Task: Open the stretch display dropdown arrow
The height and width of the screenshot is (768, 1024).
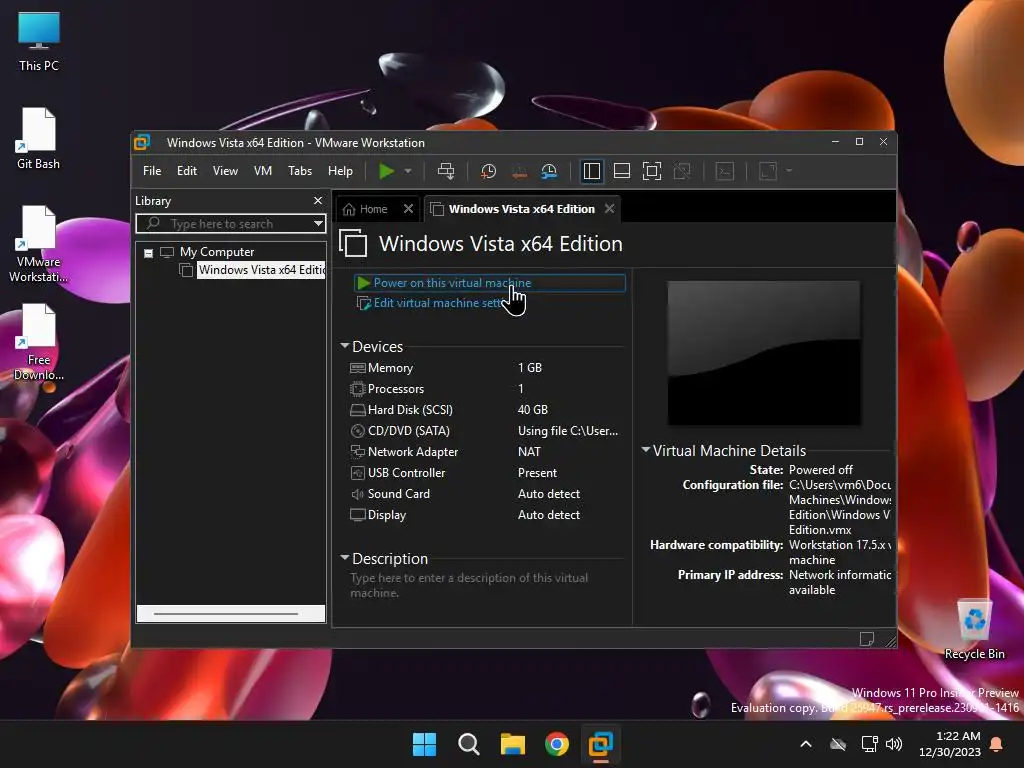Action: pyautogui.click(x=789, y=171)
